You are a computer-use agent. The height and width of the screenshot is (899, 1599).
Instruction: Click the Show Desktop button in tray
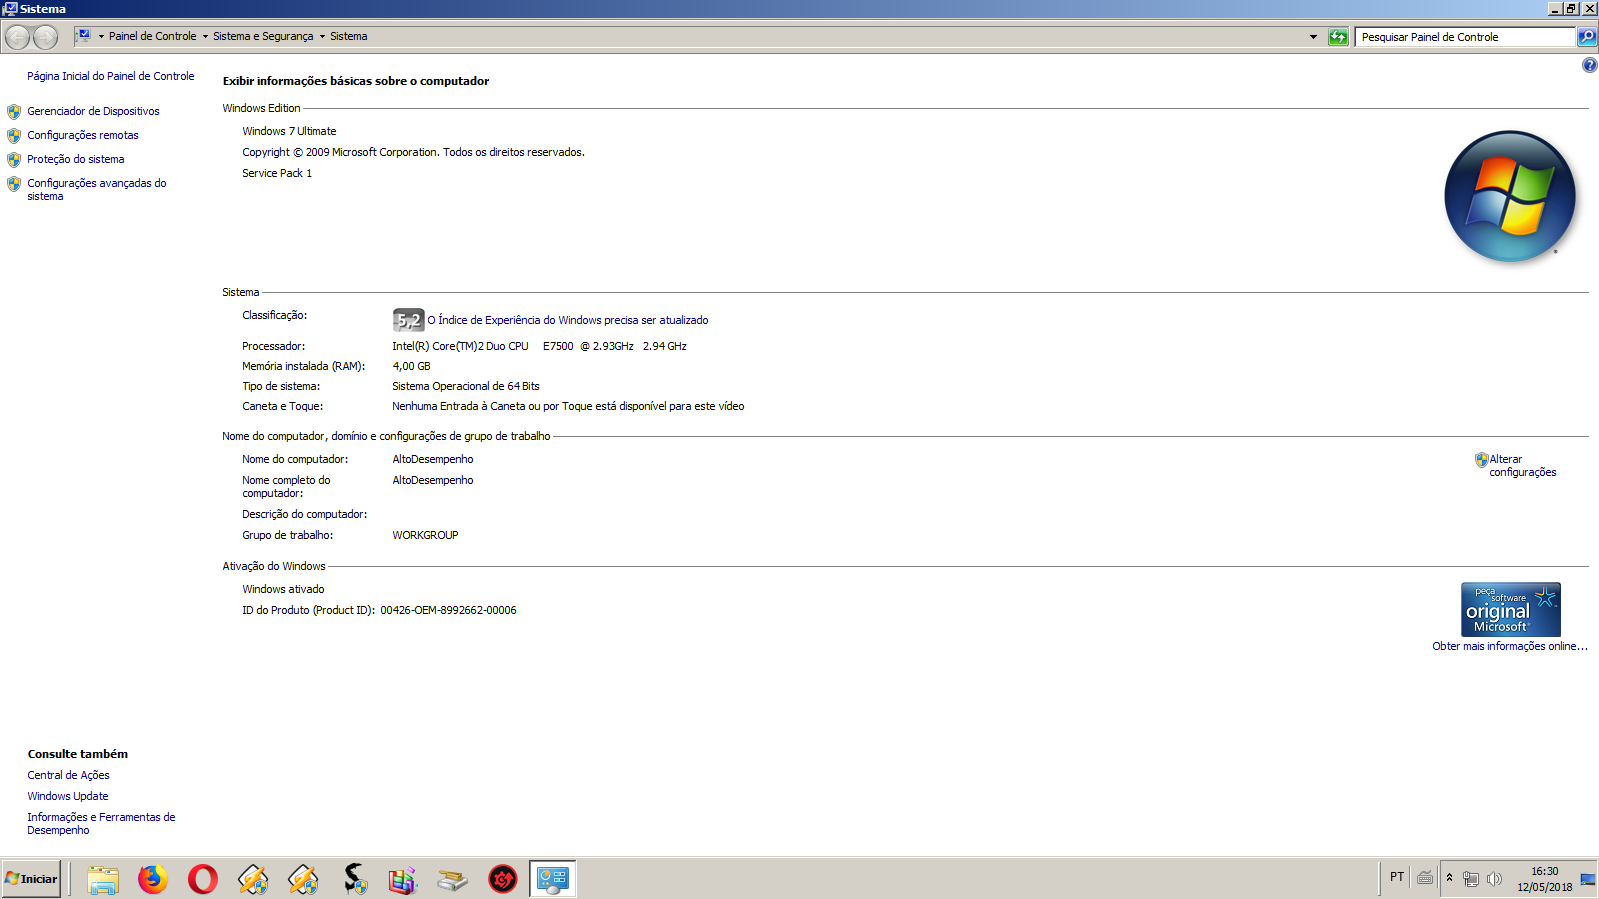coord(1588,880)
